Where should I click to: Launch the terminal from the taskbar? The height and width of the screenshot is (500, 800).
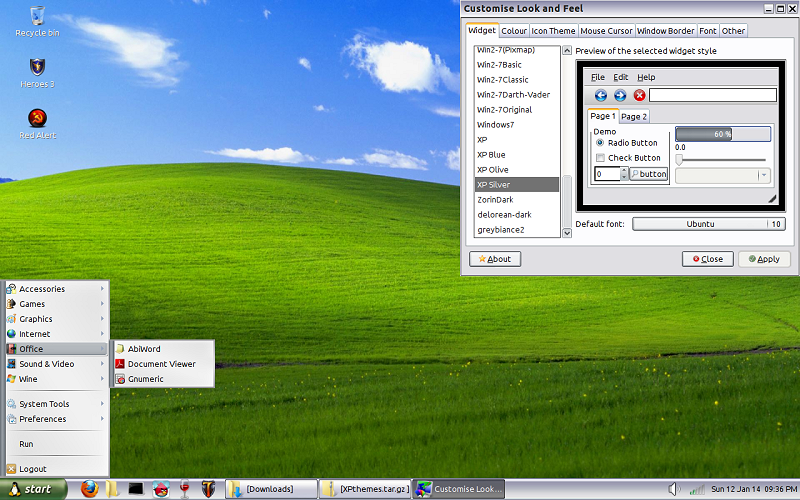coord(136,489)
